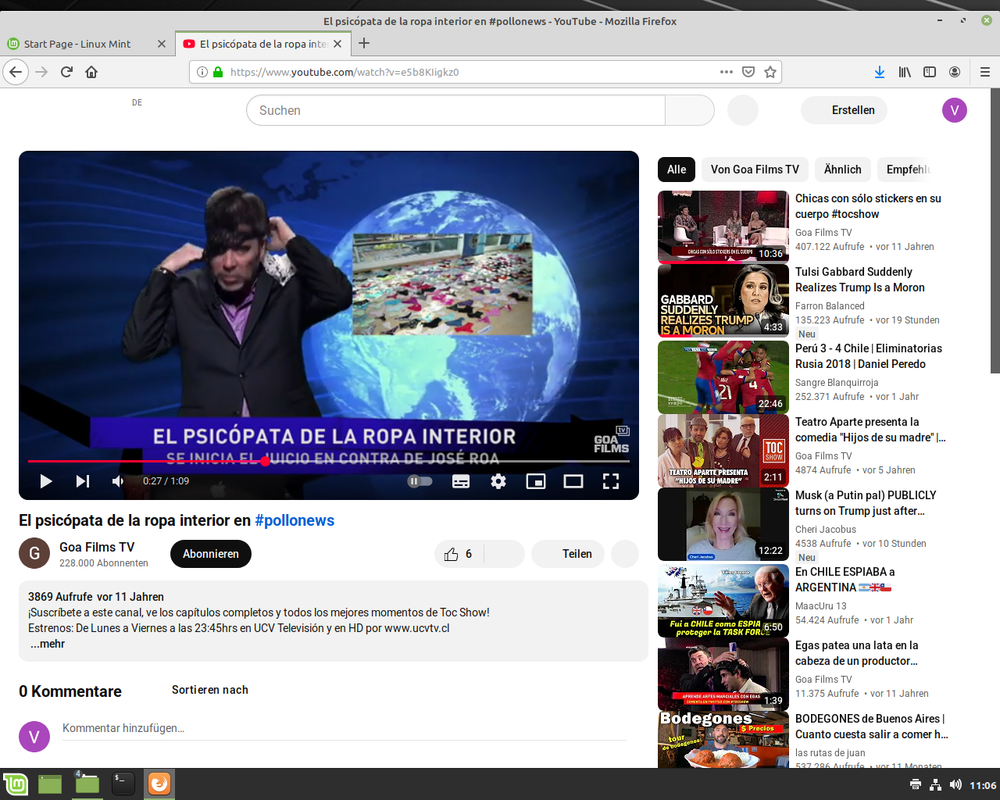
Task: Subscribe via the Abonnieren button
Action: point(210,554)
